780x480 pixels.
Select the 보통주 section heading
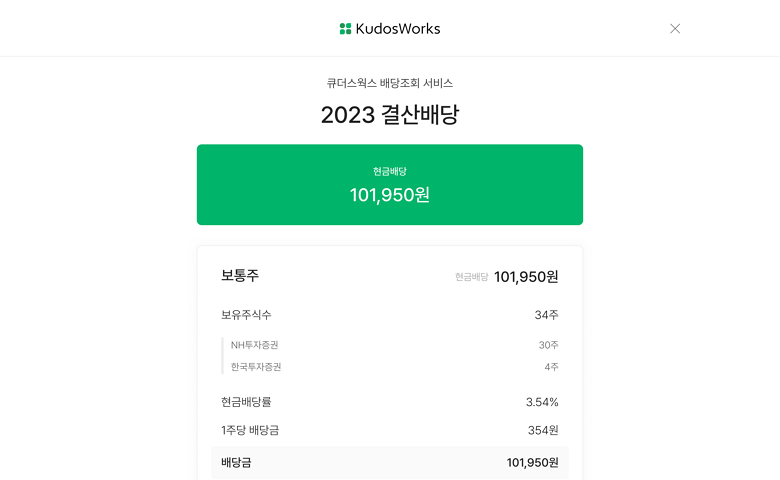pos(240,276)
